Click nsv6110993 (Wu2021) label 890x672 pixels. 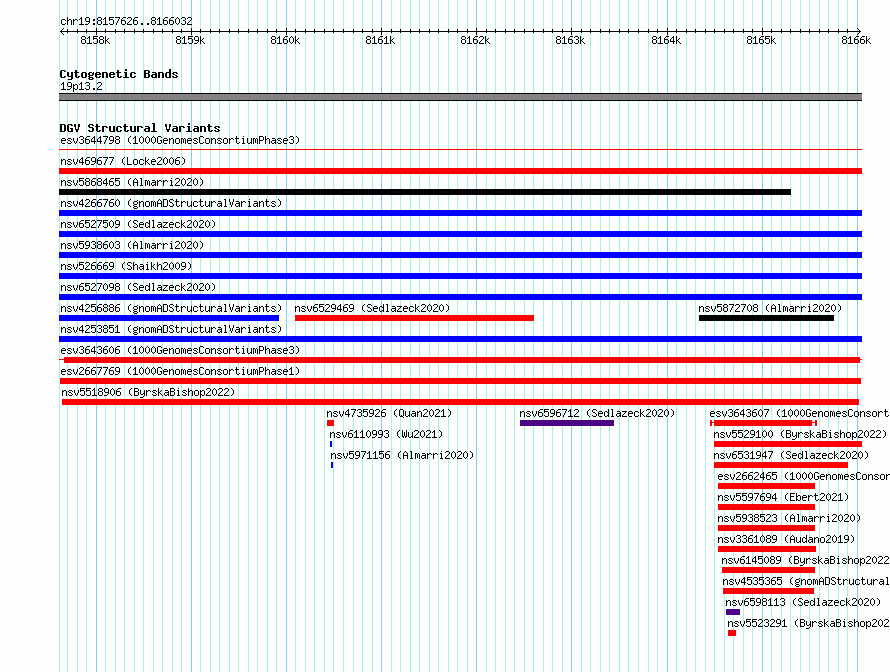(x=386, y=434)
